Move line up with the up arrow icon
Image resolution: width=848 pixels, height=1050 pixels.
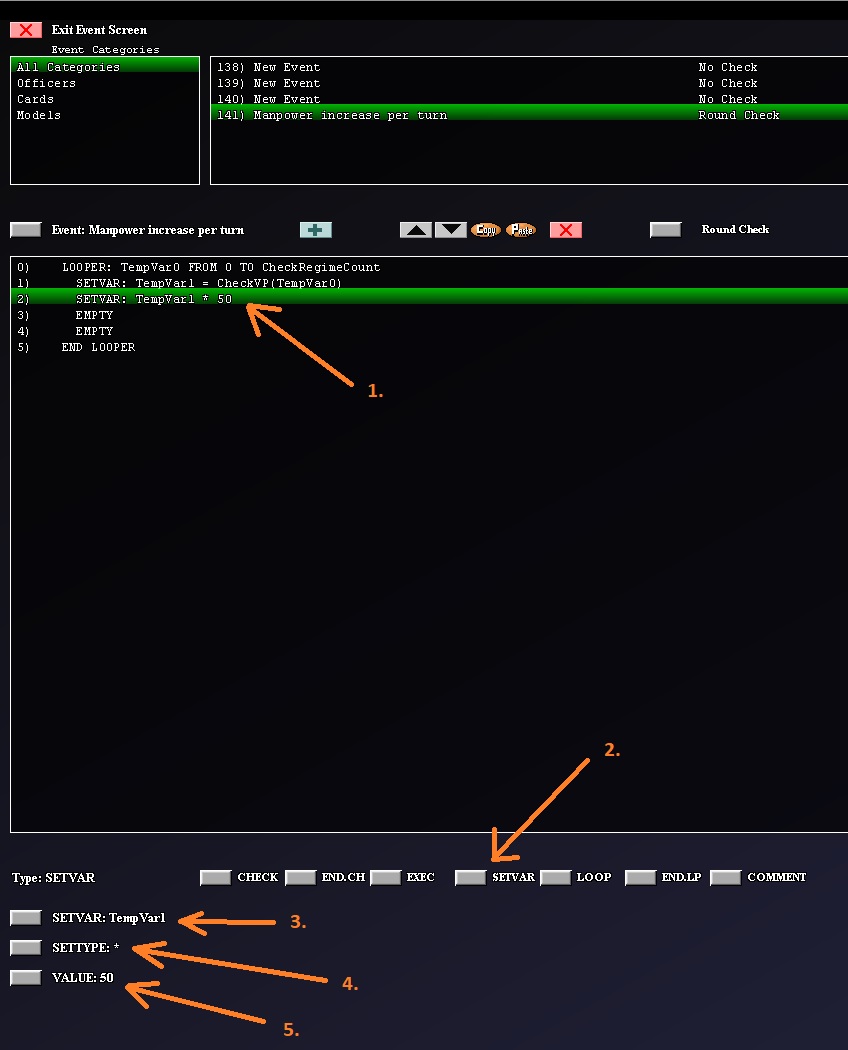(416, 230)
